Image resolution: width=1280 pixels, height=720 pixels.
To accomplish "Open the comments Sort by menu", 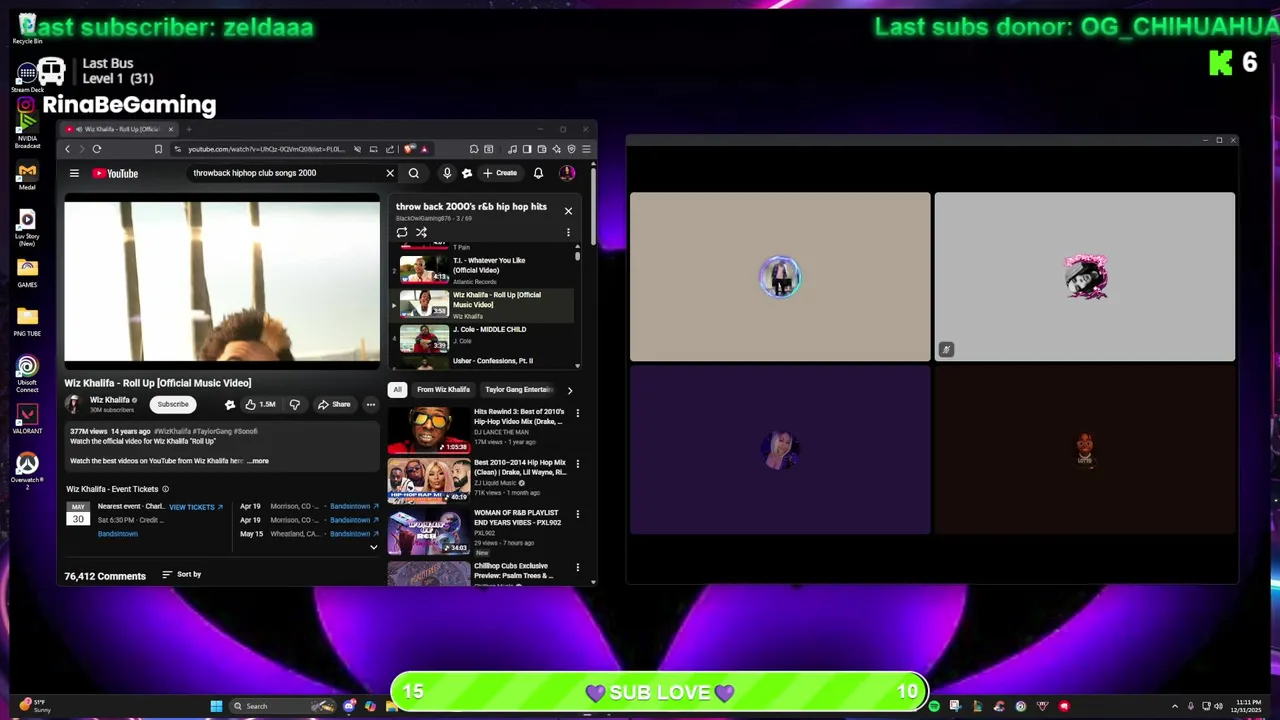I will (182, 574).
